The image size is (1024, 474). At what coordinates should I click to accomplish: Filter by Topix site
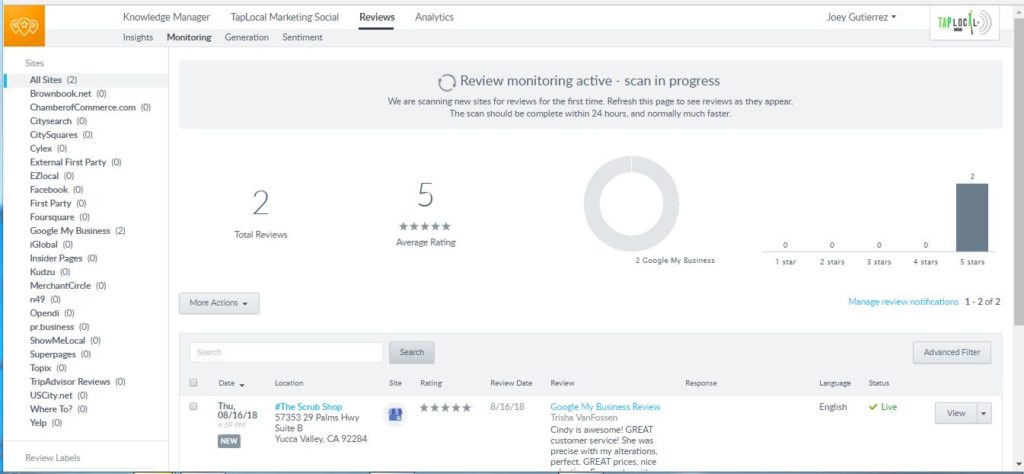pyautogui.click(x=48, y=368)
